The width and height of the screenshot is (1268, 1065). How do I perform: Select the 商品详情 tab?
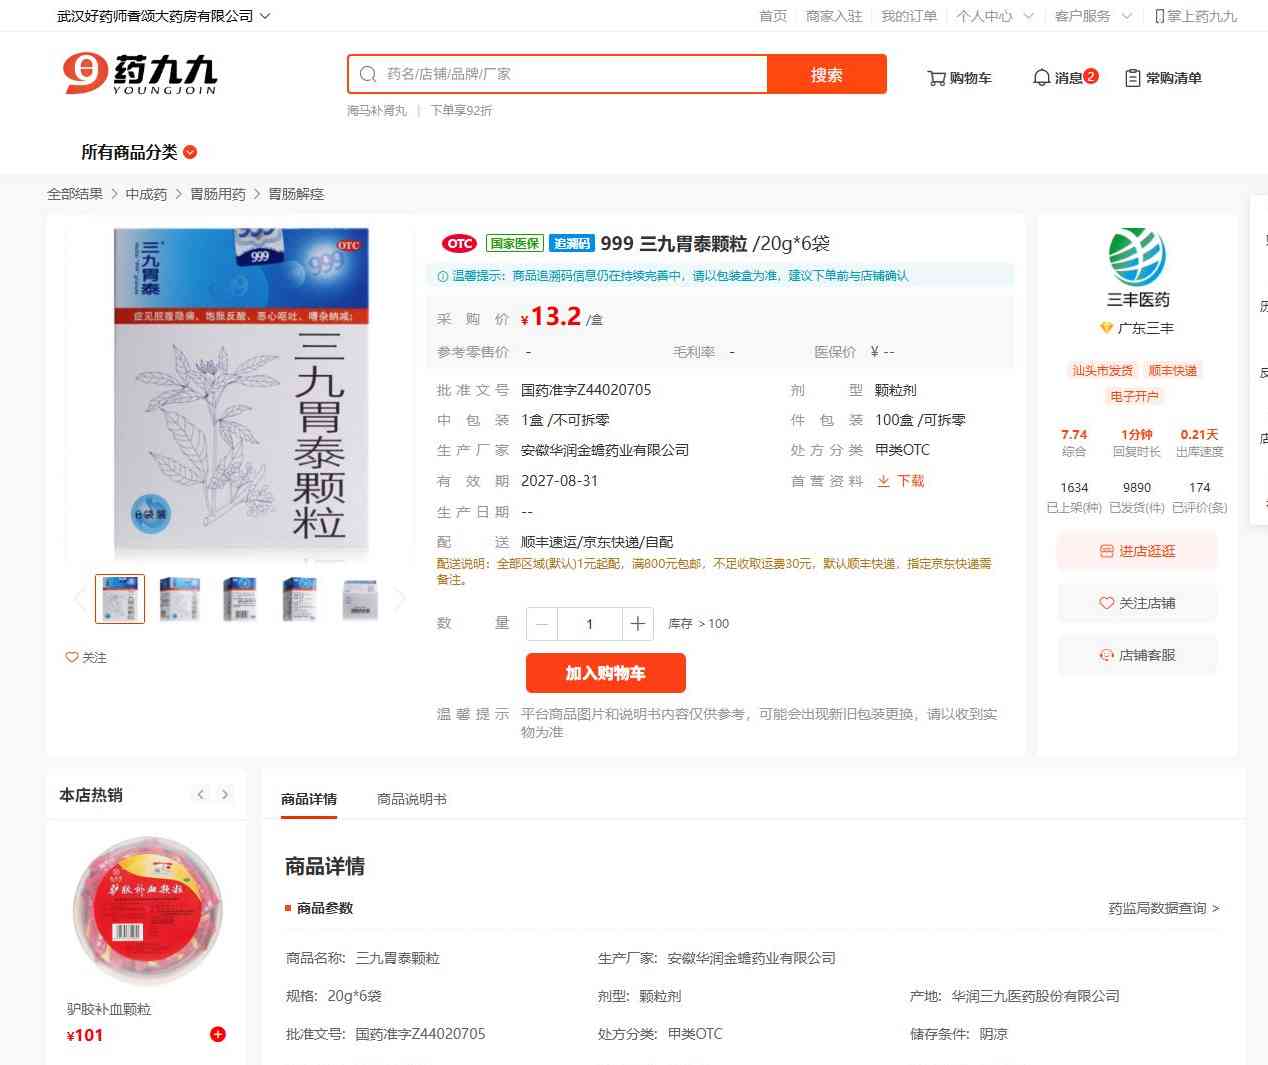tap(309, 799)
